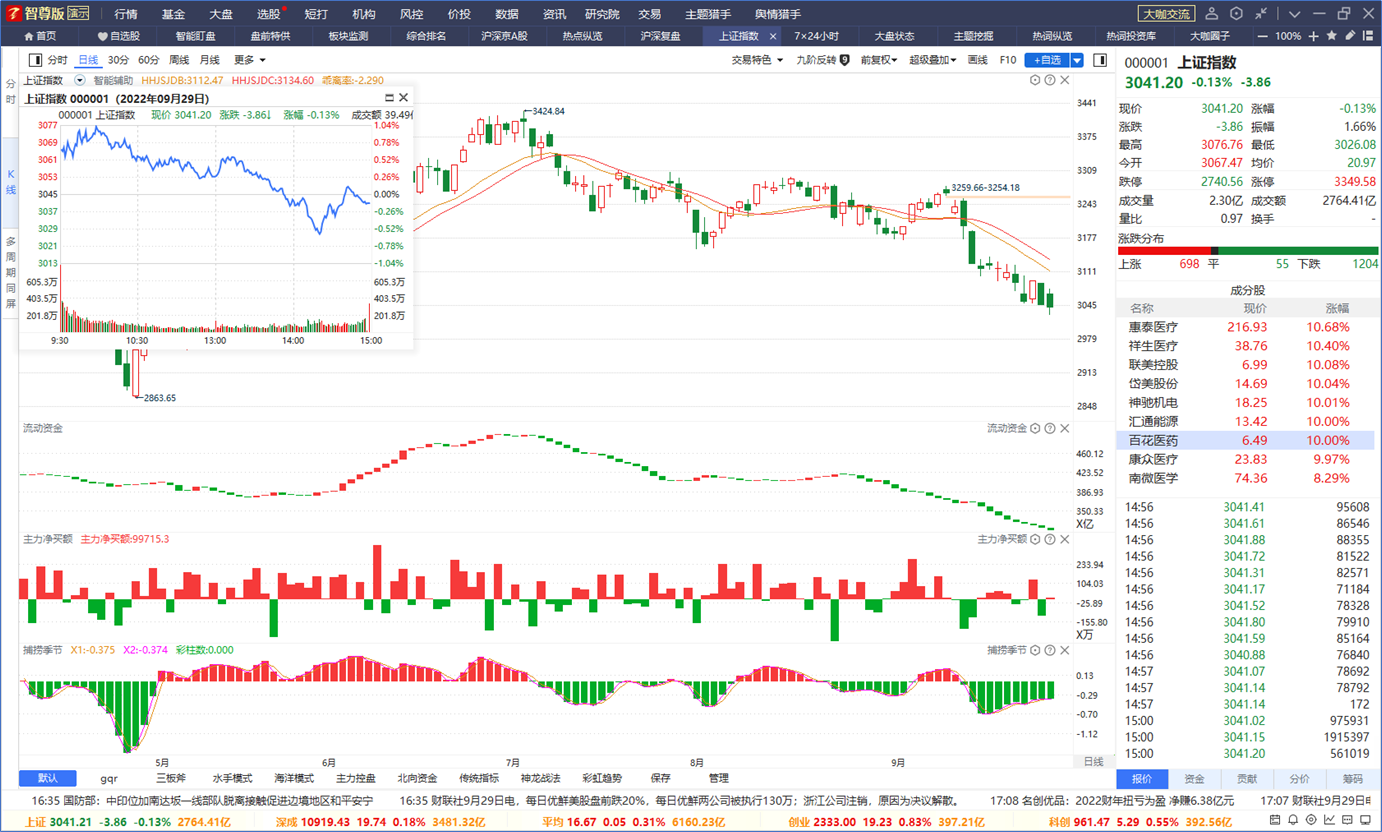Close the 捕捞季节 indicator panel
Image resolution: width=1382 pixels, height=832 pixels.
[1063, 650]
